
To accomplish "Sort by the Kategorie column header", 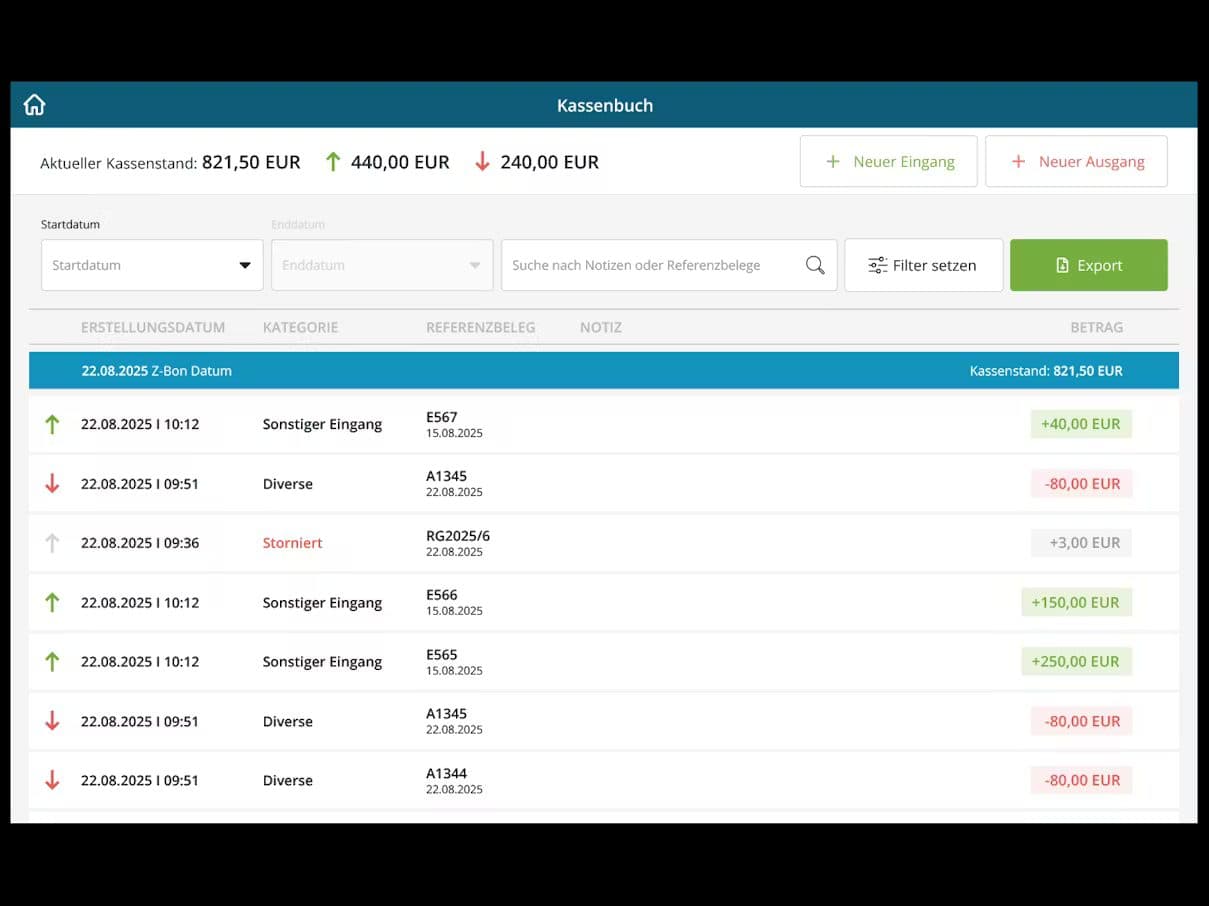I will [300, 327].
